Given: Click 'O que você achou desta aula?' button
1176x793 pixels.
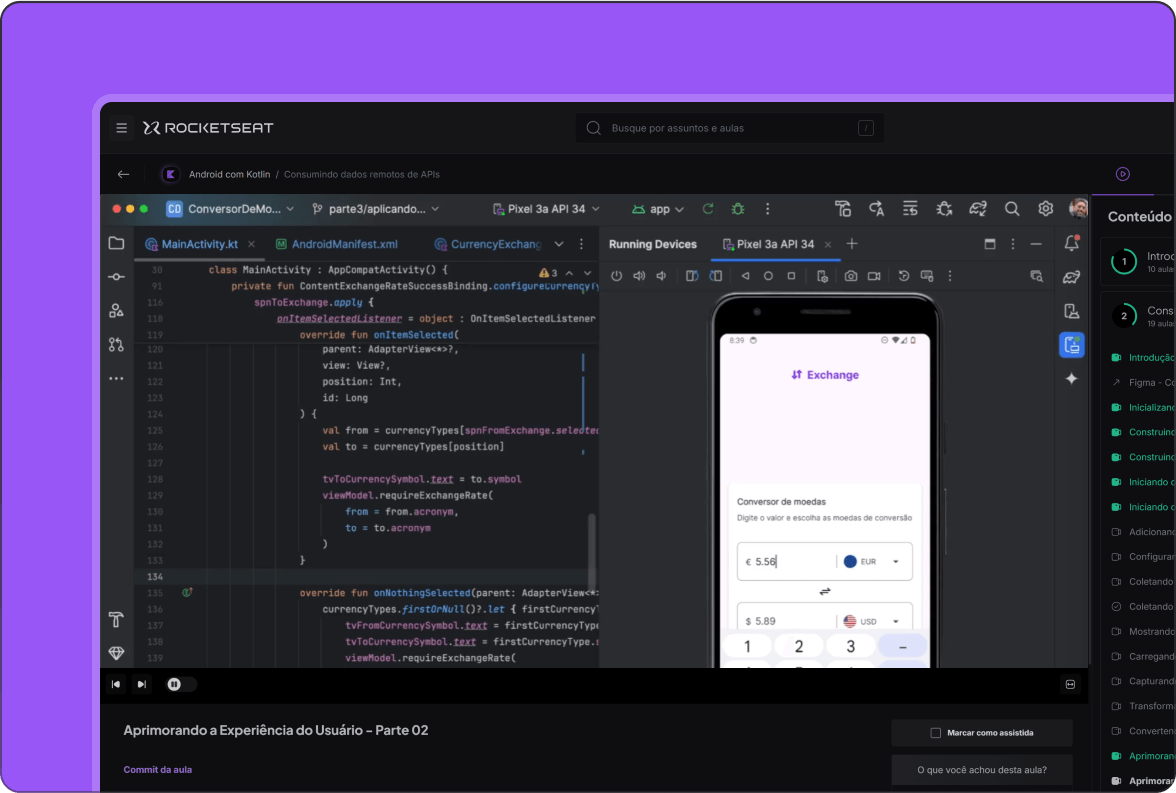Looking at the screenshot, I should coord(981,770).
